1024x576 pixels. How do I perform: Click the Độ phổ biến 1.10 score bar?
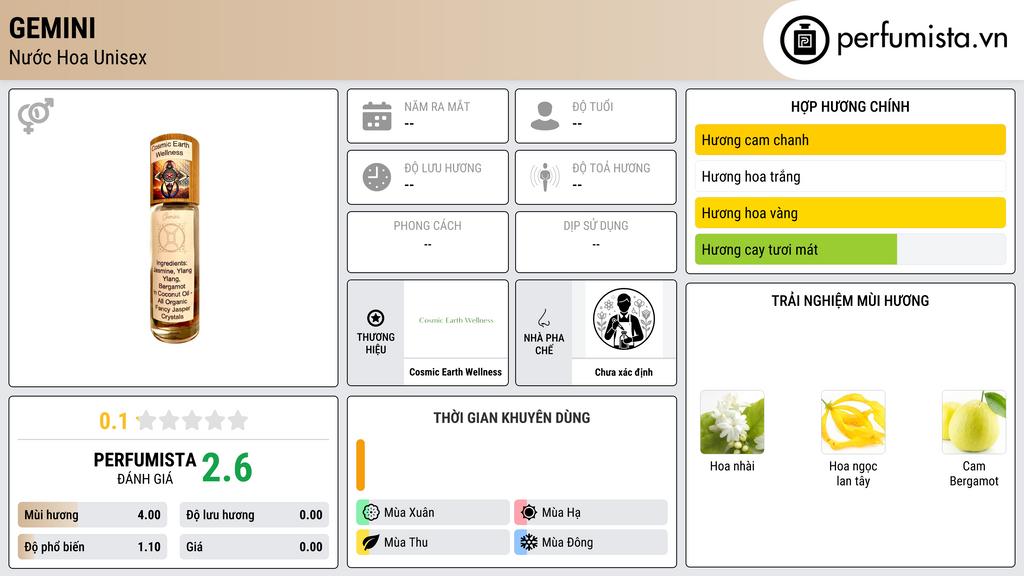tap(92, 547)
